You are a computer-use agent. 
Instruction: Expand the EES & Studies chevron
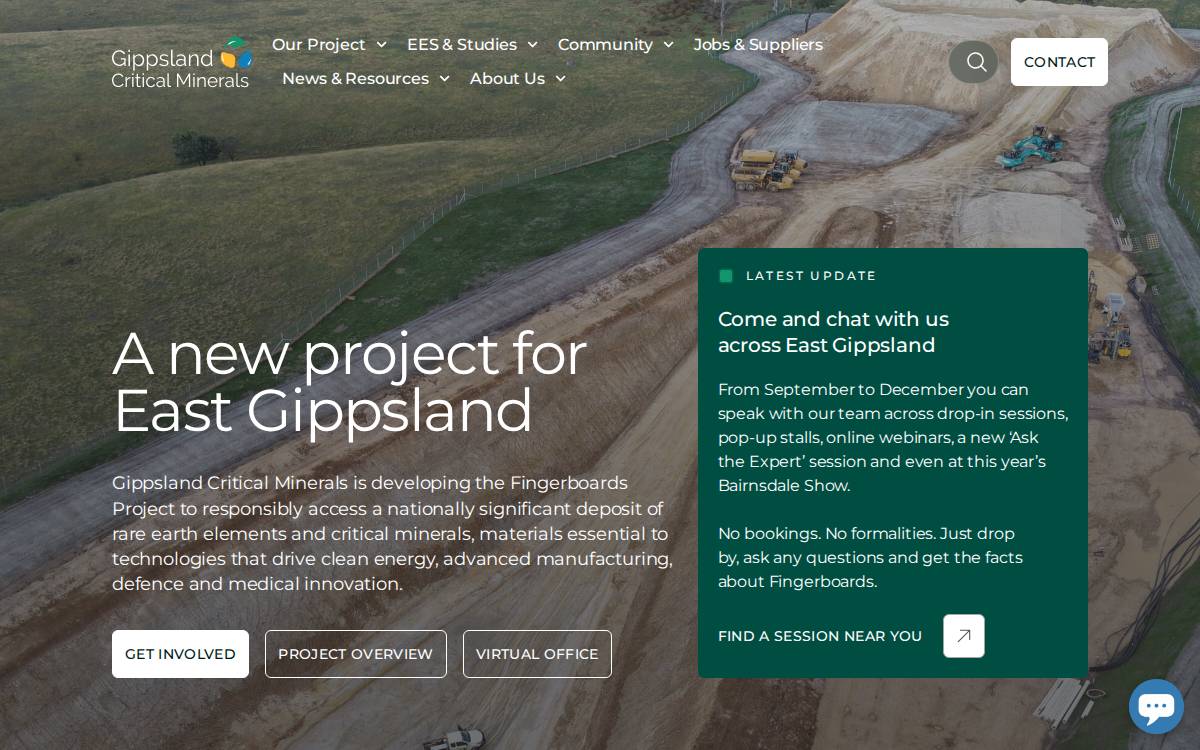pyautogui.click(x=532, y=45)
